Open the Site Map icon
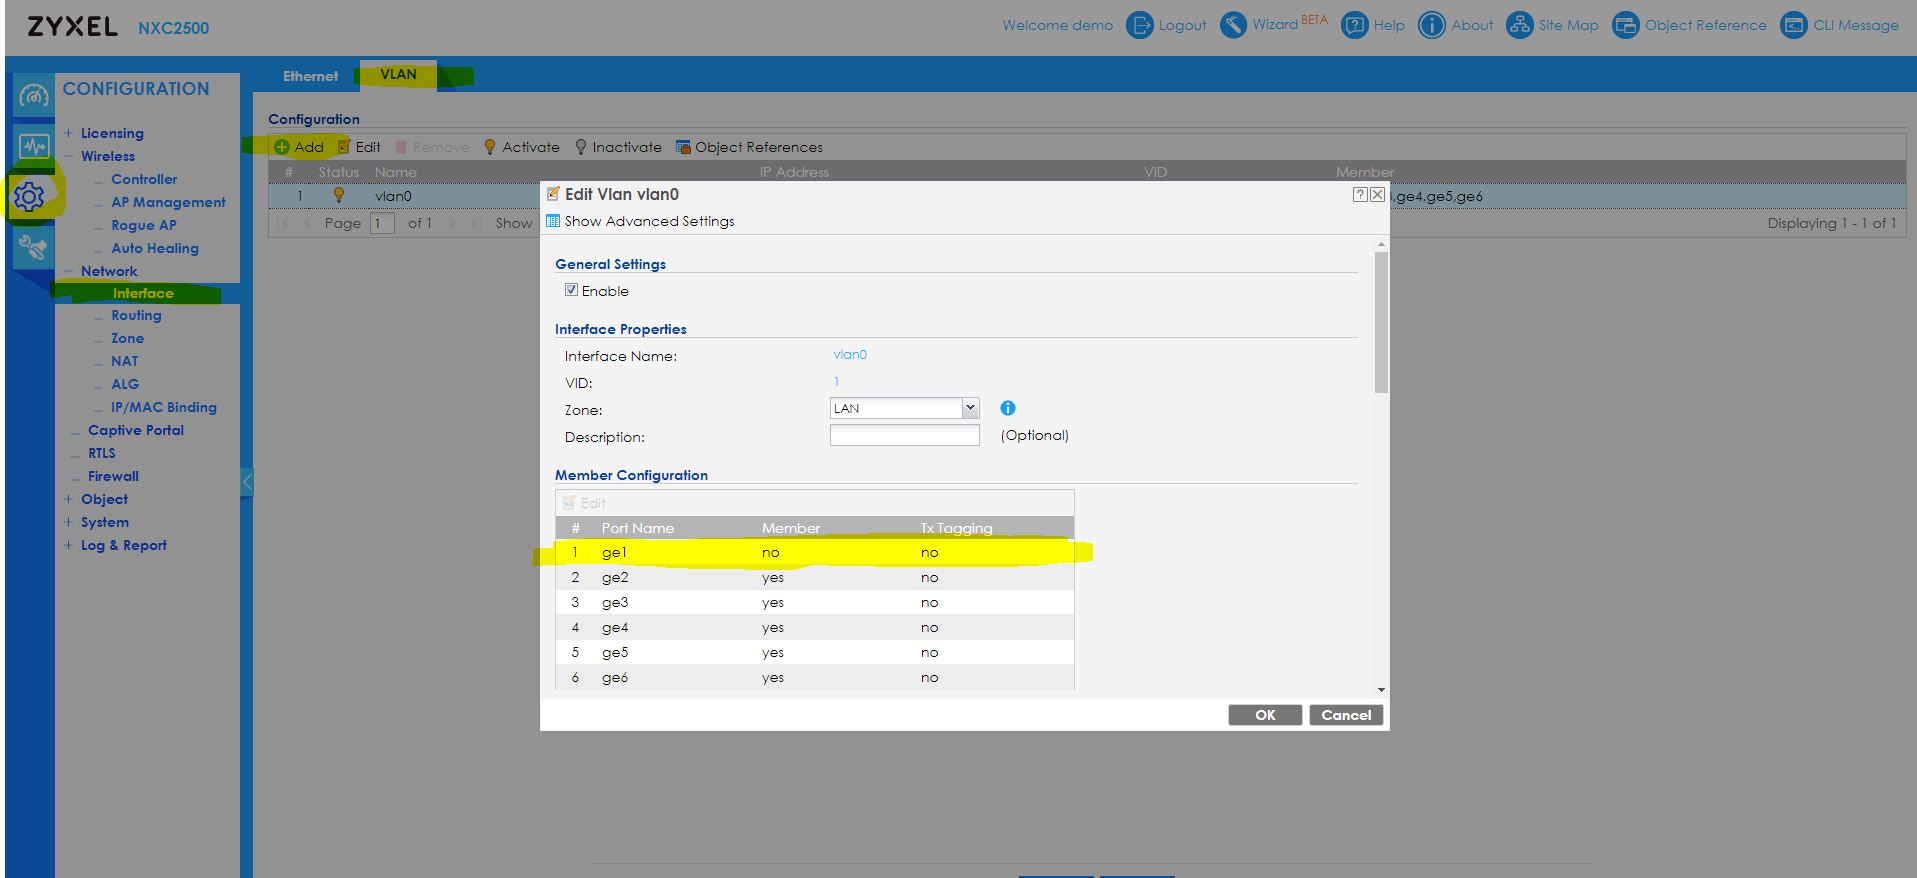 coord(1519,25)
